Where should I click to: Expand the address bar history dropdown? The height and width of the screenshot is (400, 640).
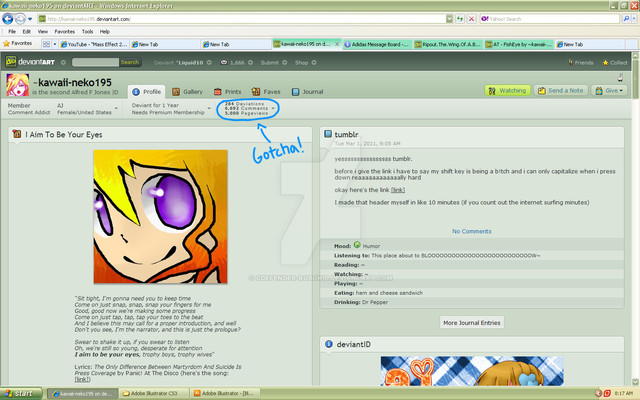click(449, 19)
